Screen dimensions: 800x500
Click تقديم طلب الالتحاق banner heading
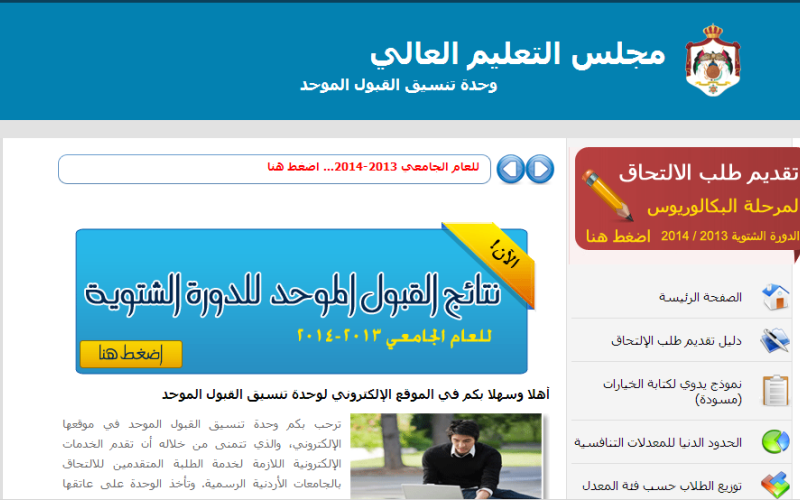(709, 173)
